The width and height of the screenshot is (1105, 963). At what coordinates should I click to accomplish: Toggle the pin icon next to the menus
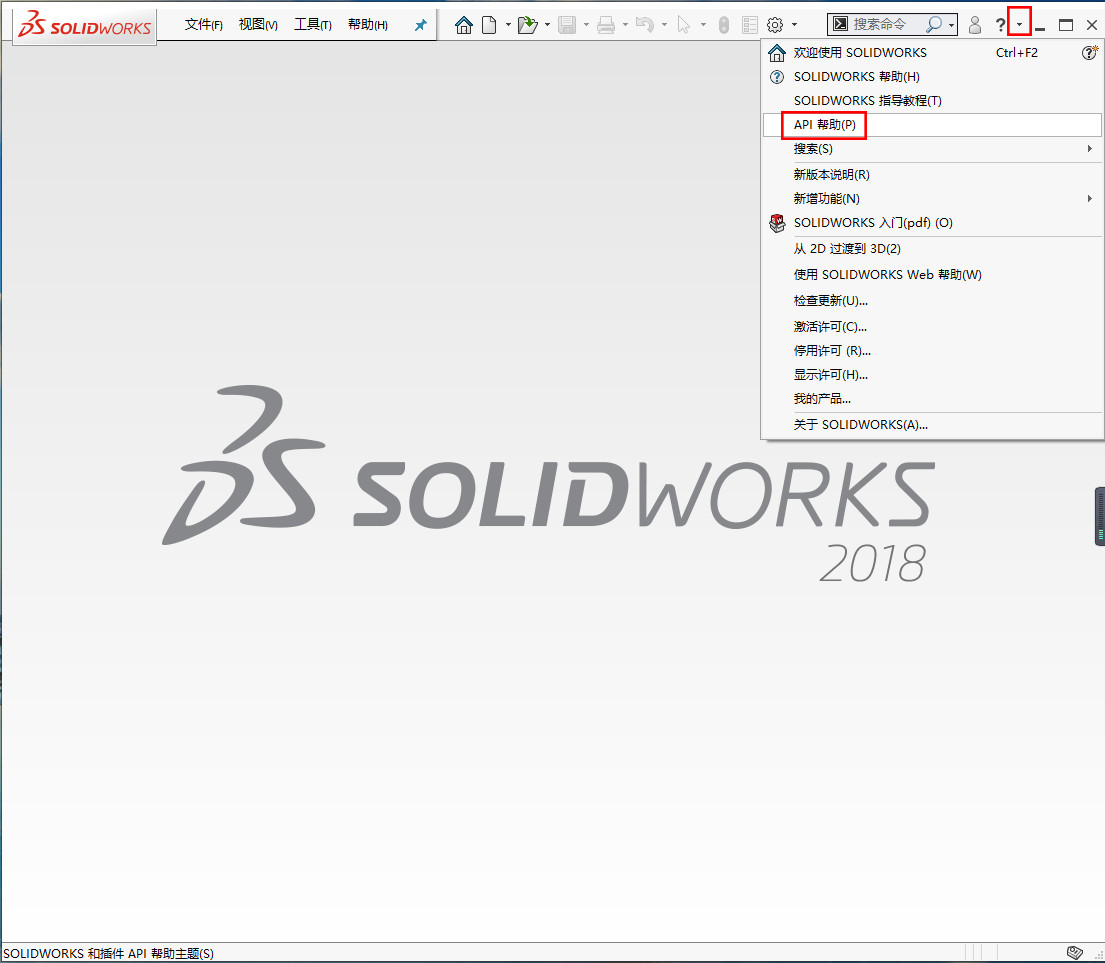(420, 24)
